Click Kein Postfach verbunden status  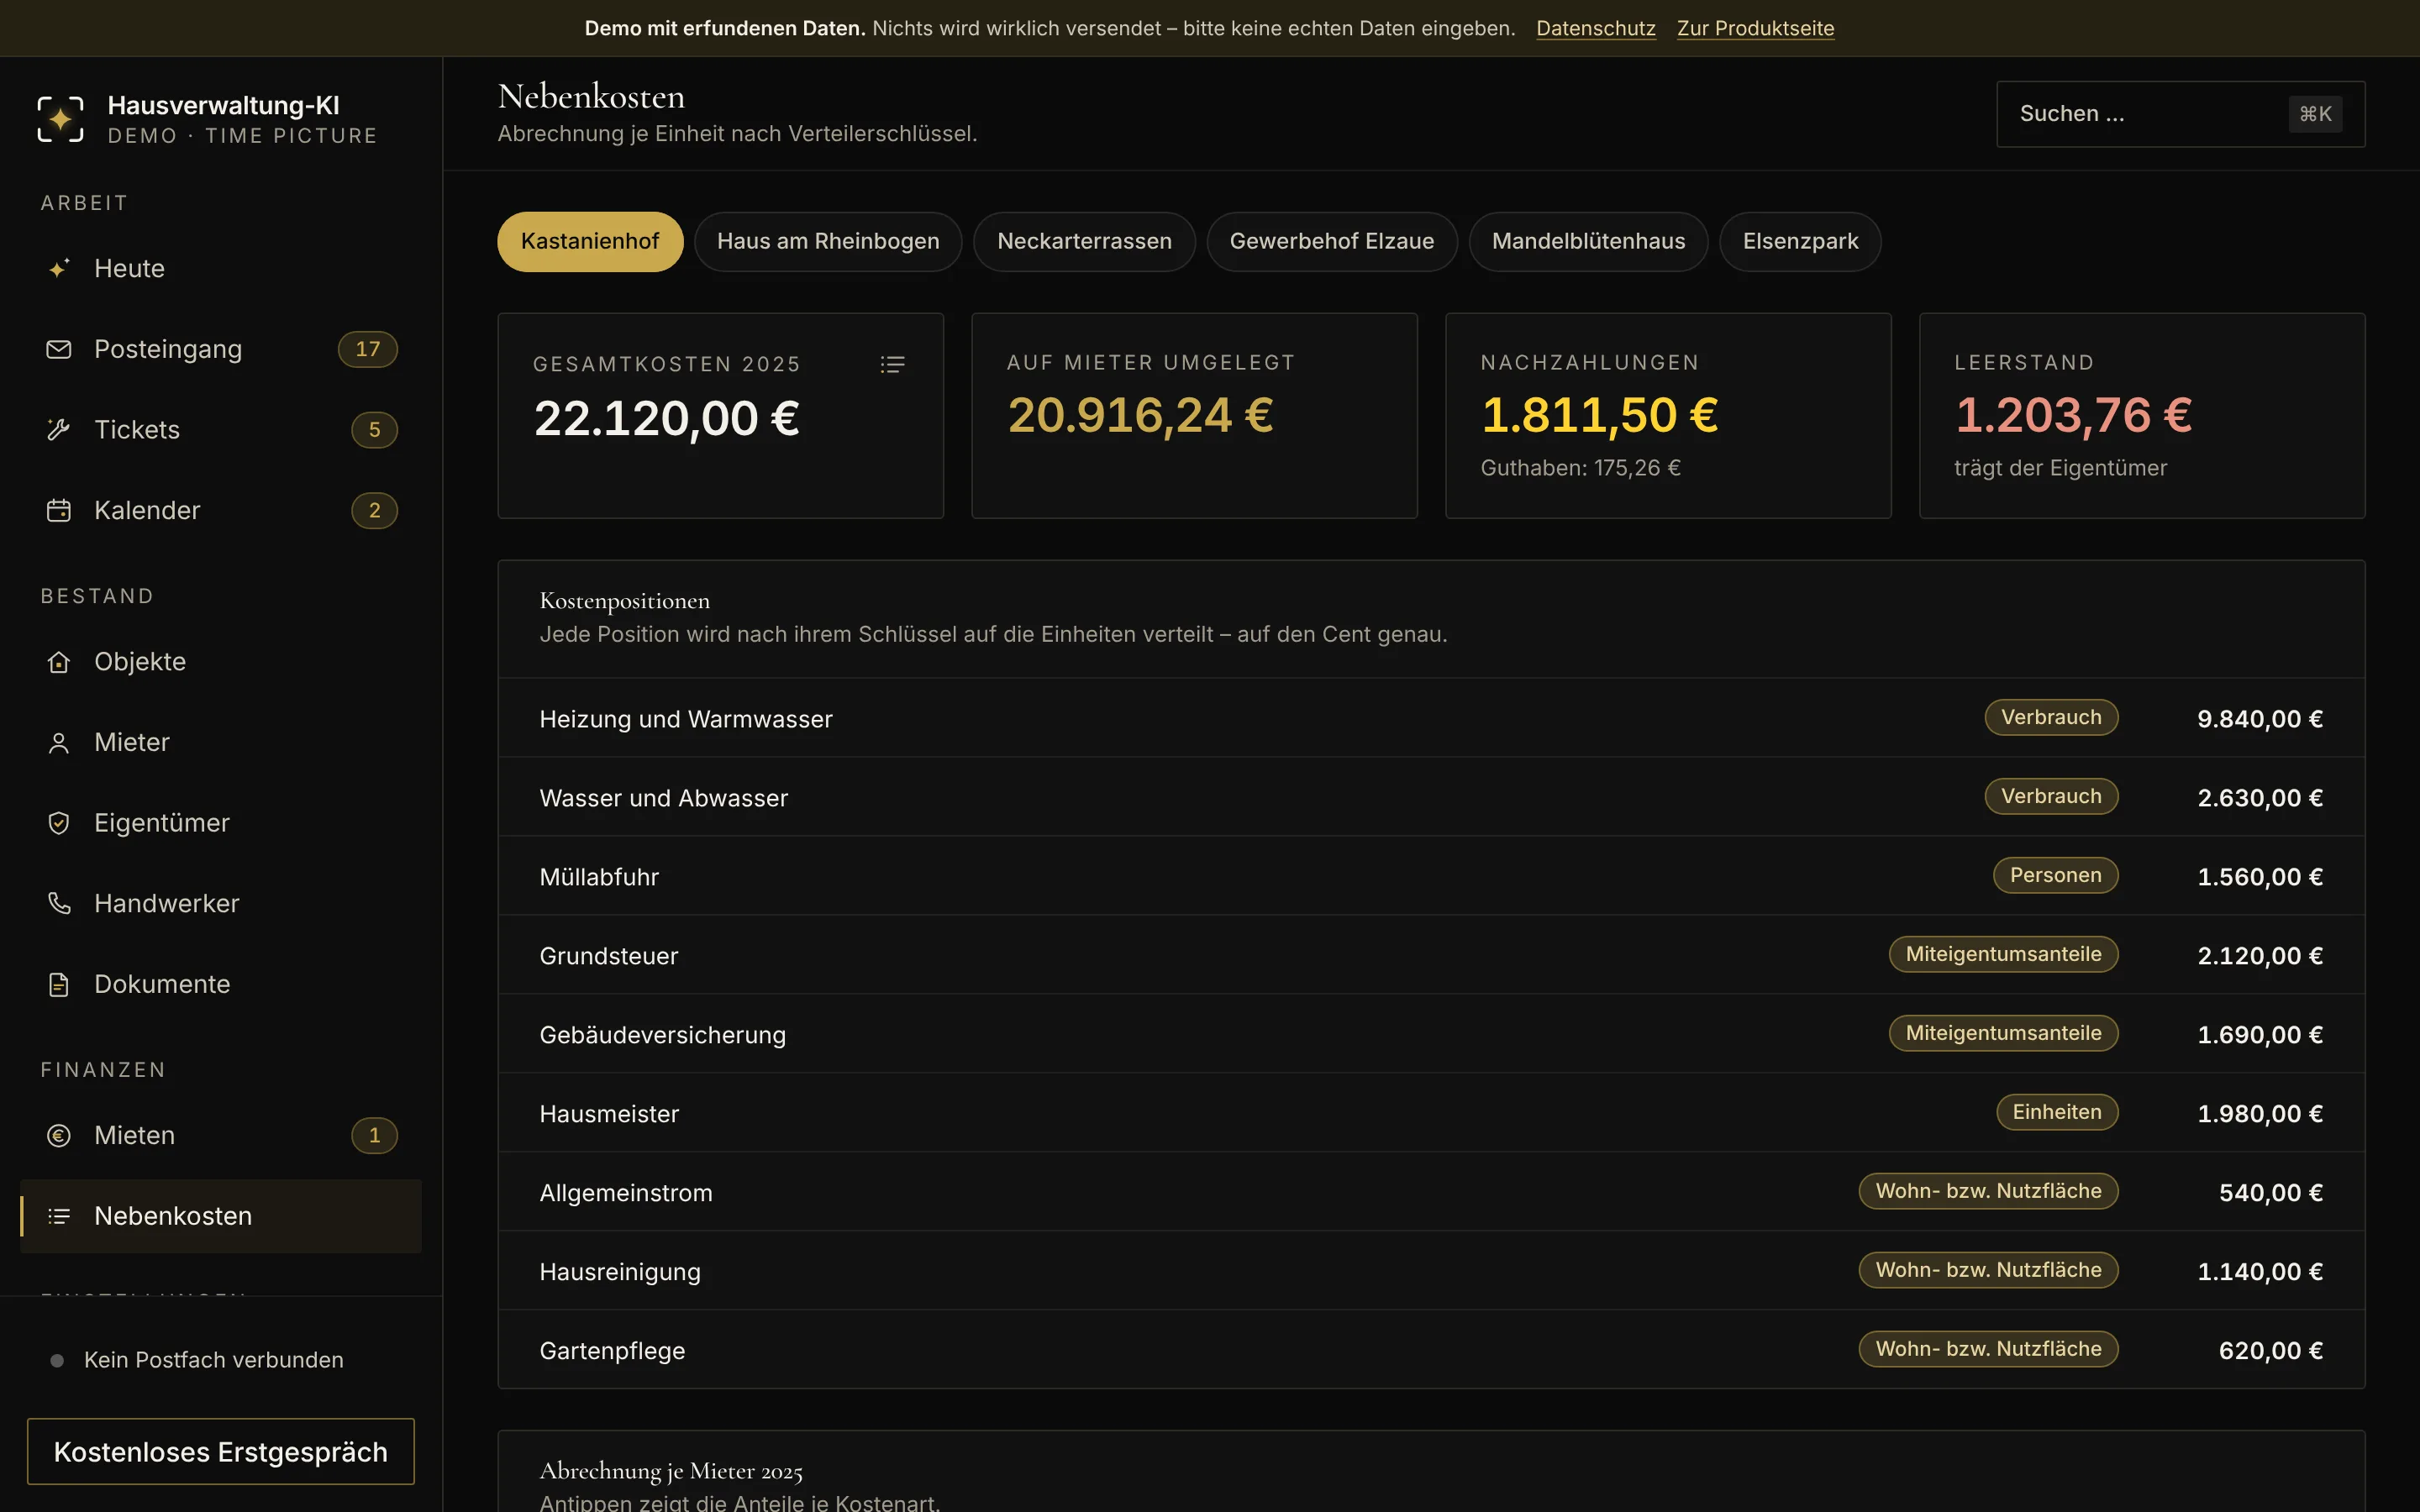(213, 1360)
